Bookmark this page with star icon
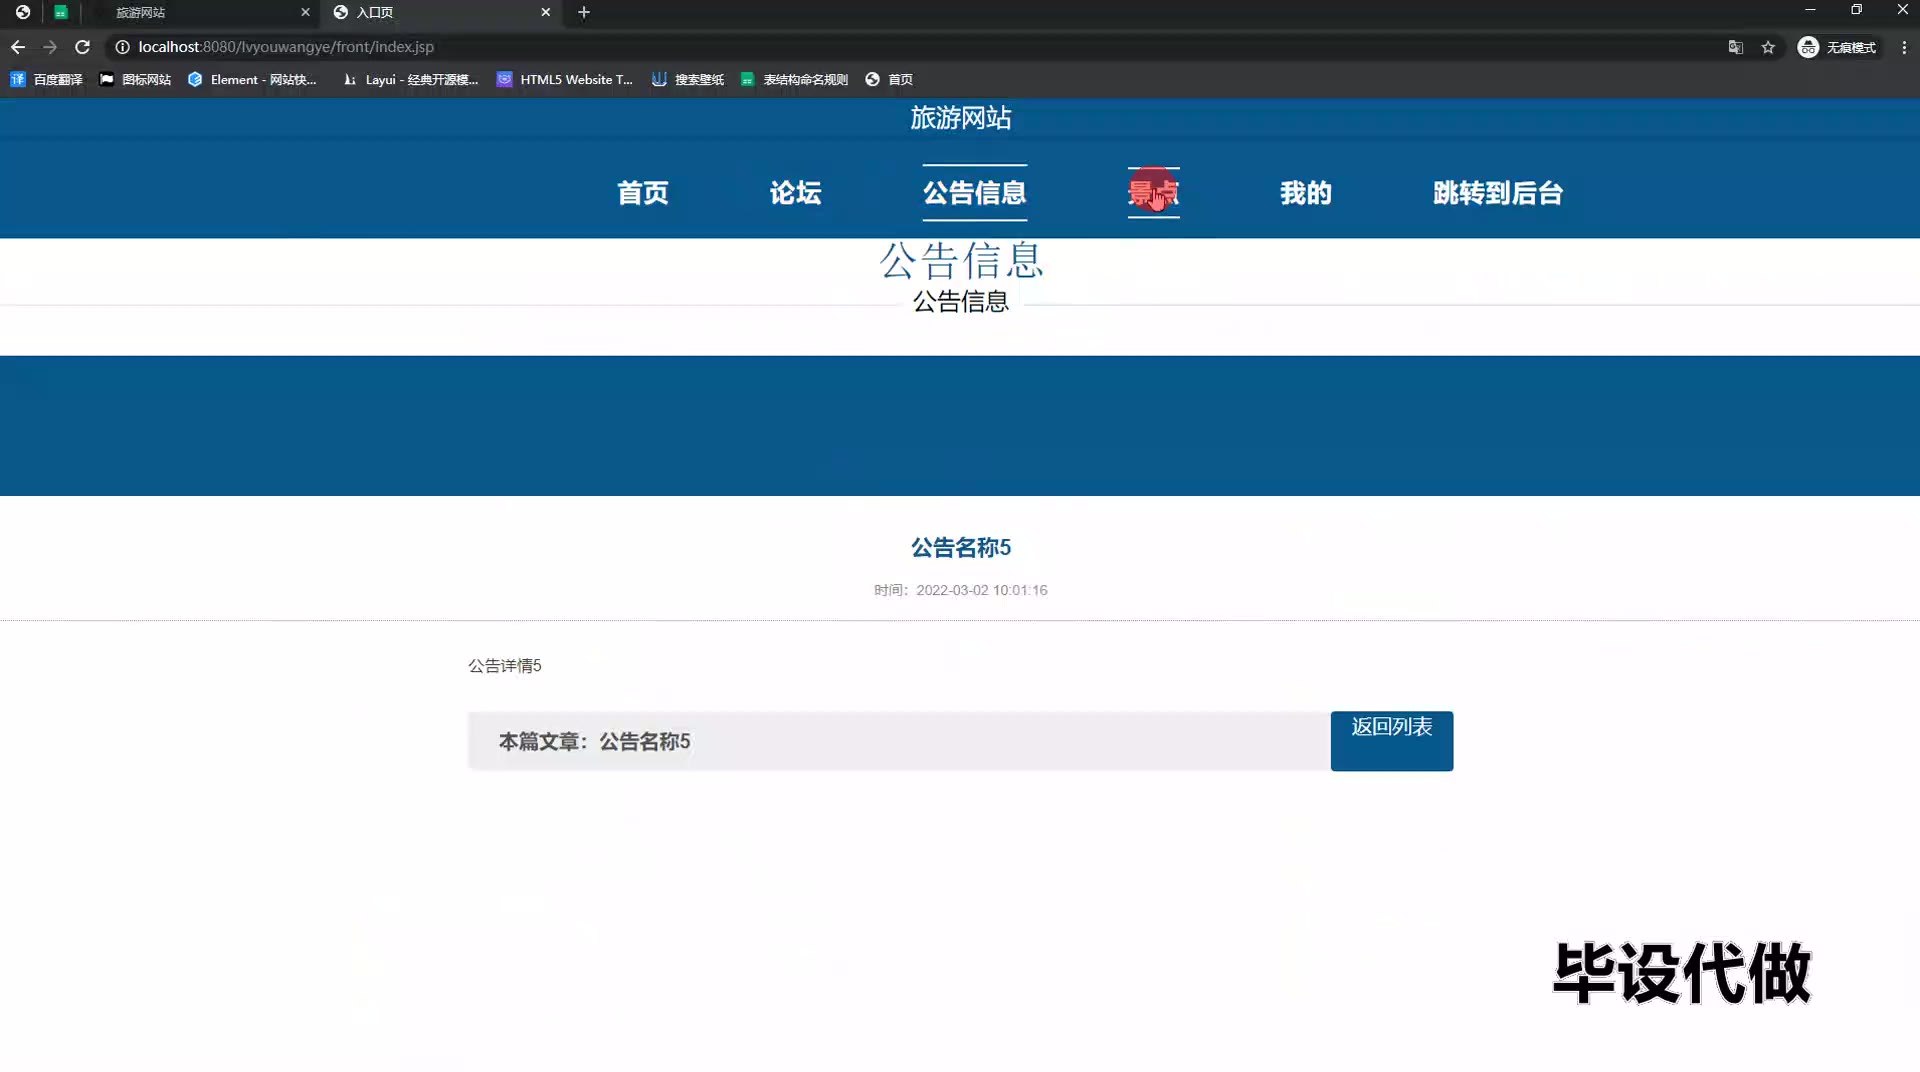The height and width of the screenshot is (1072, 1920). tap(1768, 47)
